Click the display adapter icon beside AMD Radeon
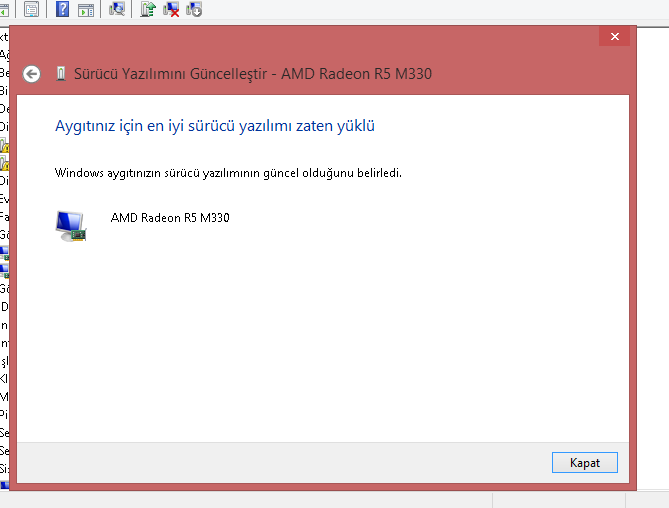 click(x=71, y=226)
